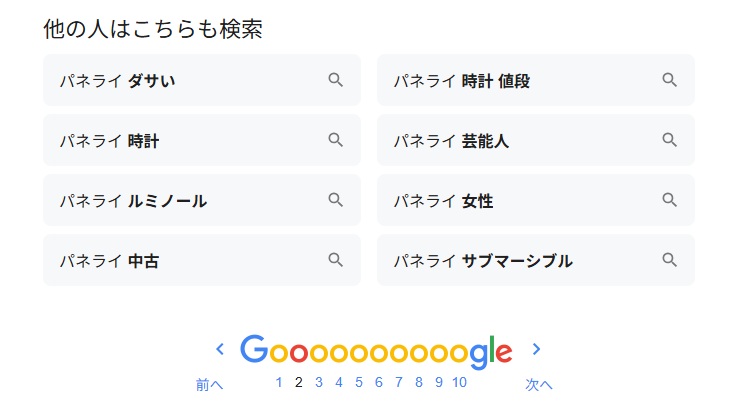This screenshot has height=406, width=736.
Task: Navigate to results page 7
Action: (x=399, y=382)
